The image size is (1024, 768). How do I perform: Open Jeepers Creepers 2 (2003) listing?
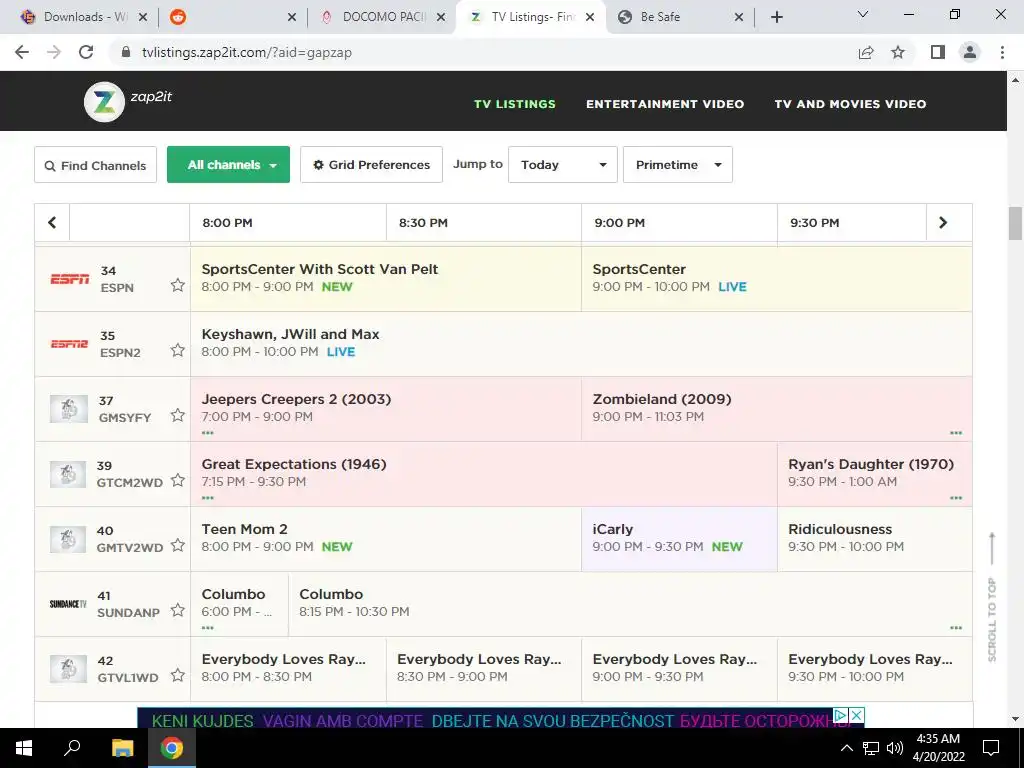[385, 409]
